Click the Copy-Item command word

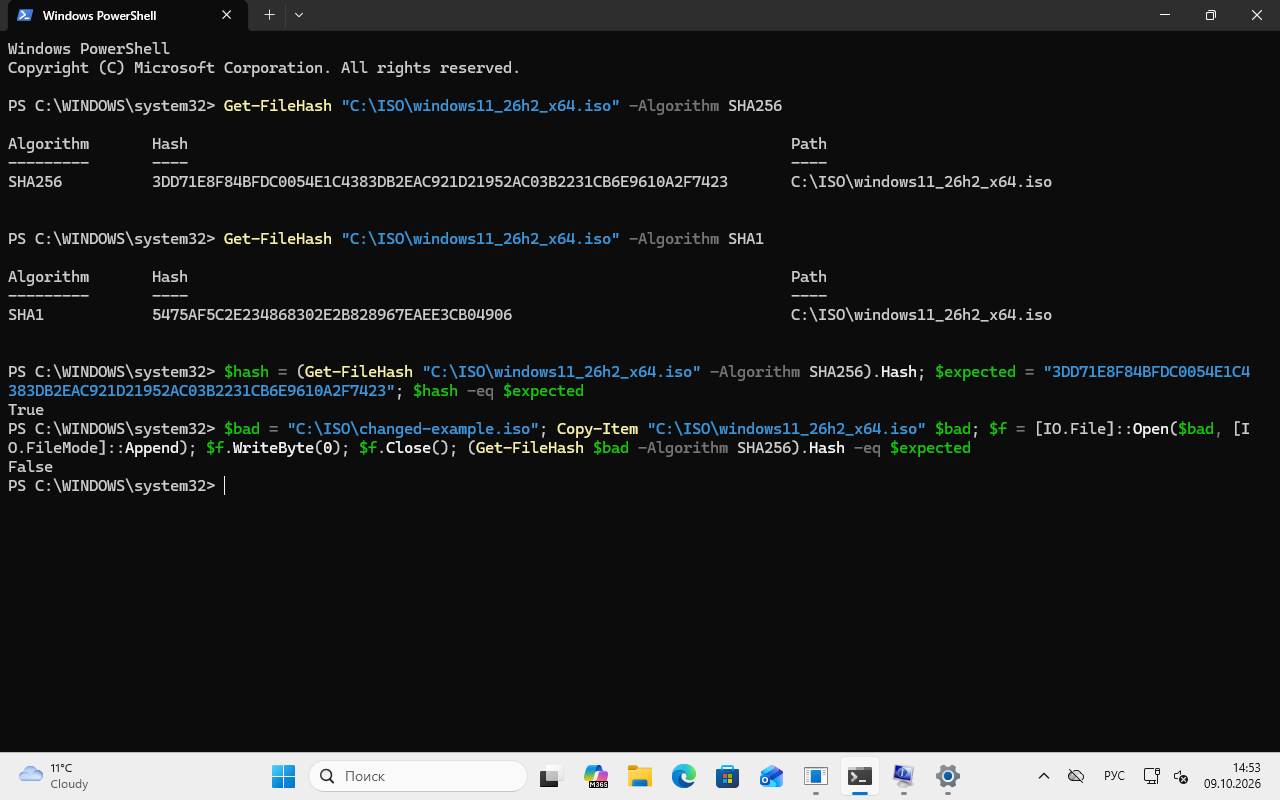pos(597,429)
